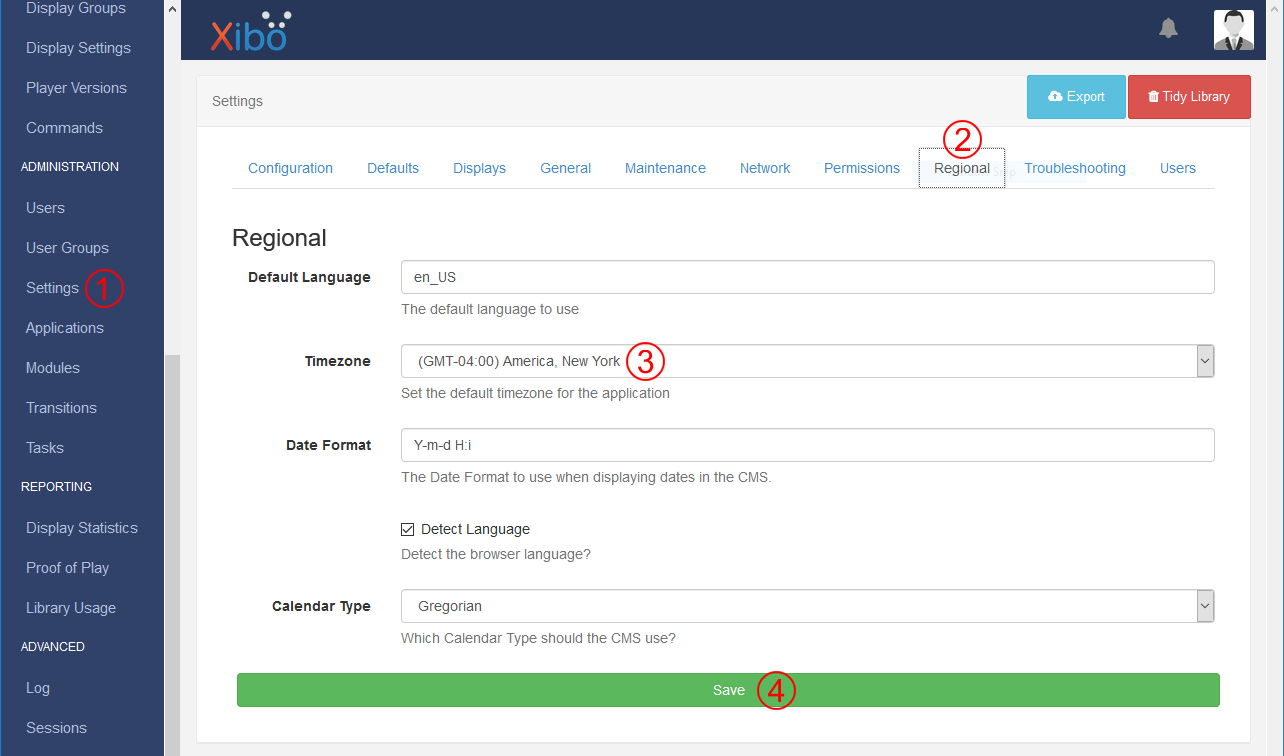Screen dimensions: 1284x756
Task: Open User Groups in sidebar
Action: click(67, 248)
